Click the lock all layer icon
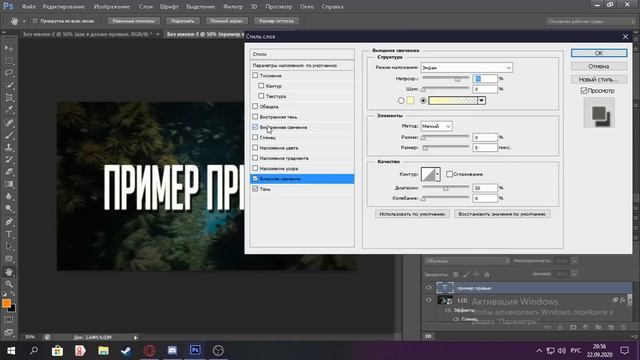Image resolution: width=640 pixels, height=360 pixels. (487, 274)
